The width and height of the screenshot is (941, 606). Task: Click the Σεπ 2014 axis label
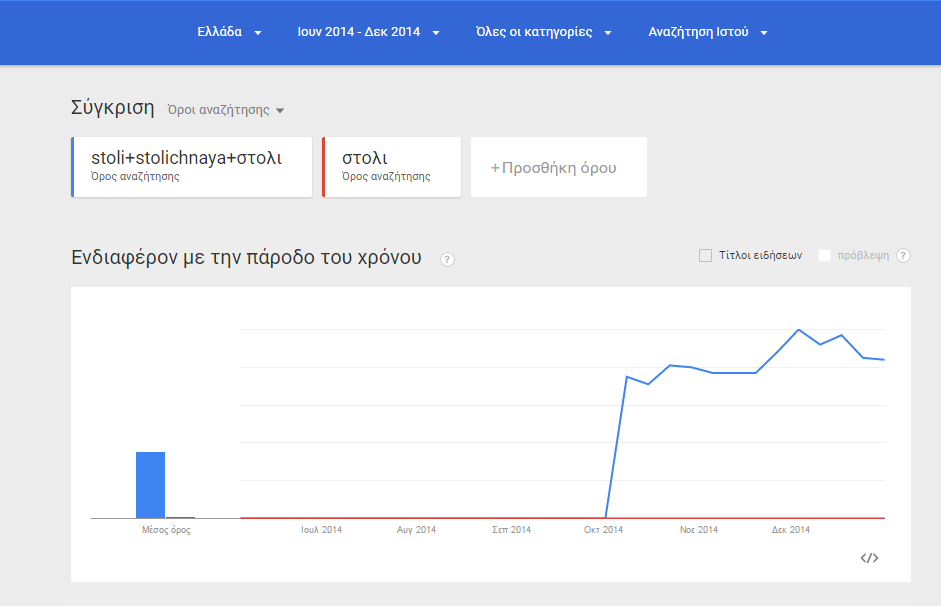click(x=511, y=530)
